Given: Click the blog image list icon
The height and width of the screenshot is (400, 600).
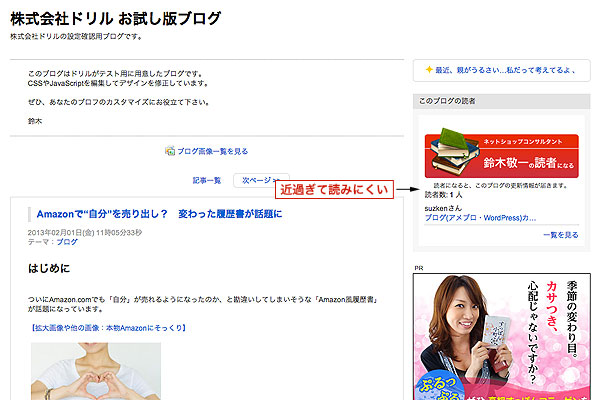Looking at the screenshot, I should (x=170, y=151).
